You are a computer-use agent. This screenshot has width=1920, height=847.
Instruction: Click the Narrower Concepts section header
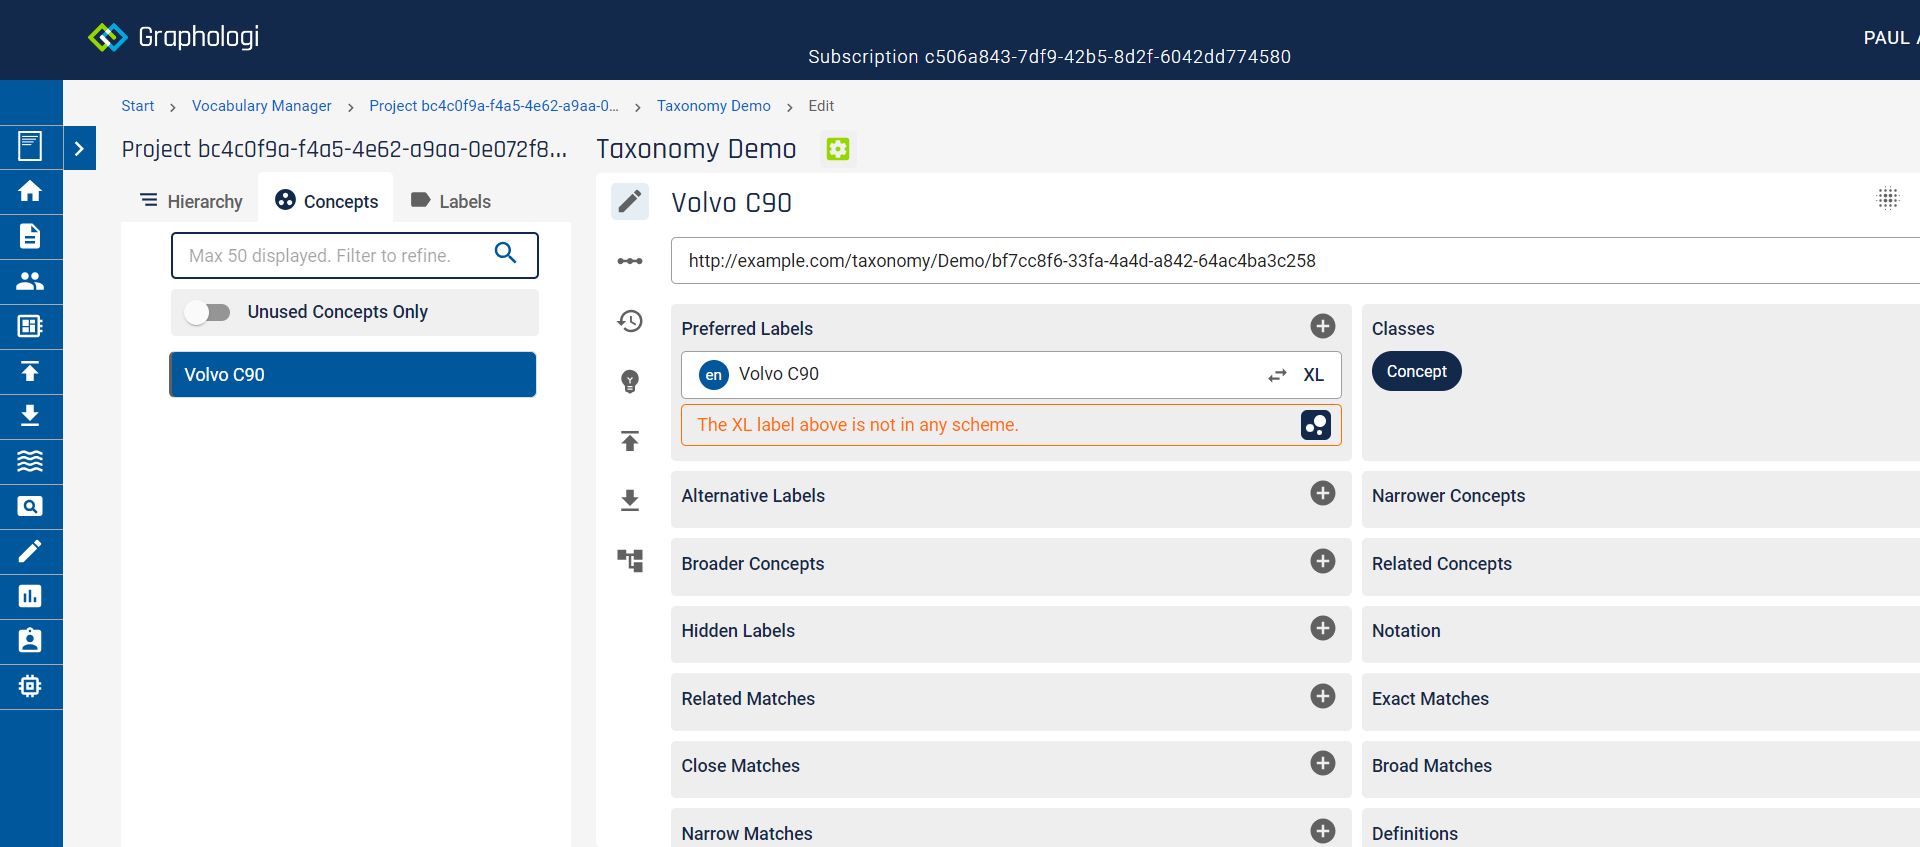coord(1448,496)
